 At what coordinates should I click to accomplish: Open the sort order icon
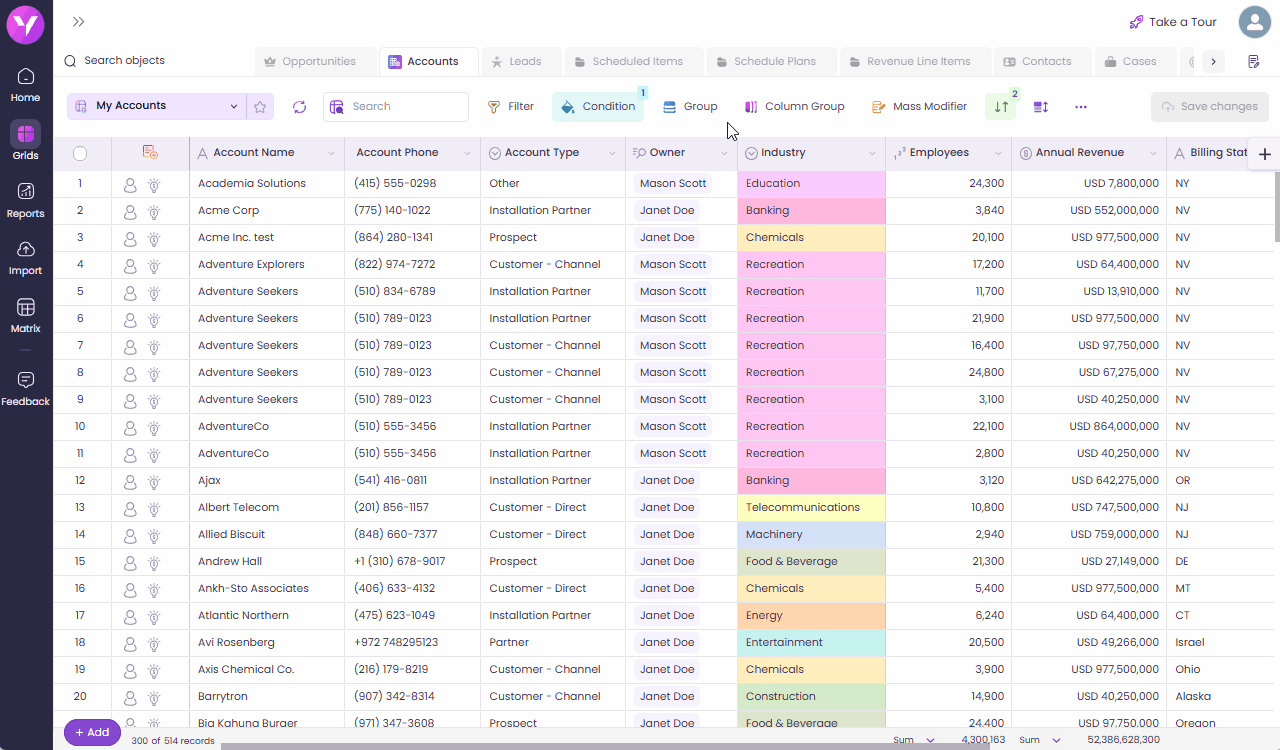1001,107
